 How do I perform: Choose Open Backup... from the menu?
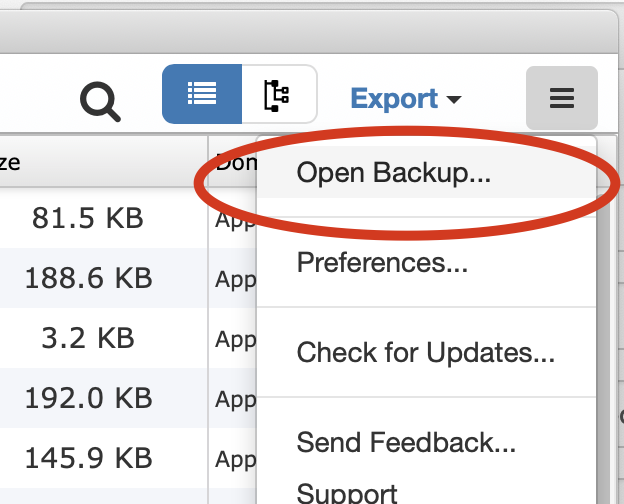pyautogui.click(x=394, y=173)
